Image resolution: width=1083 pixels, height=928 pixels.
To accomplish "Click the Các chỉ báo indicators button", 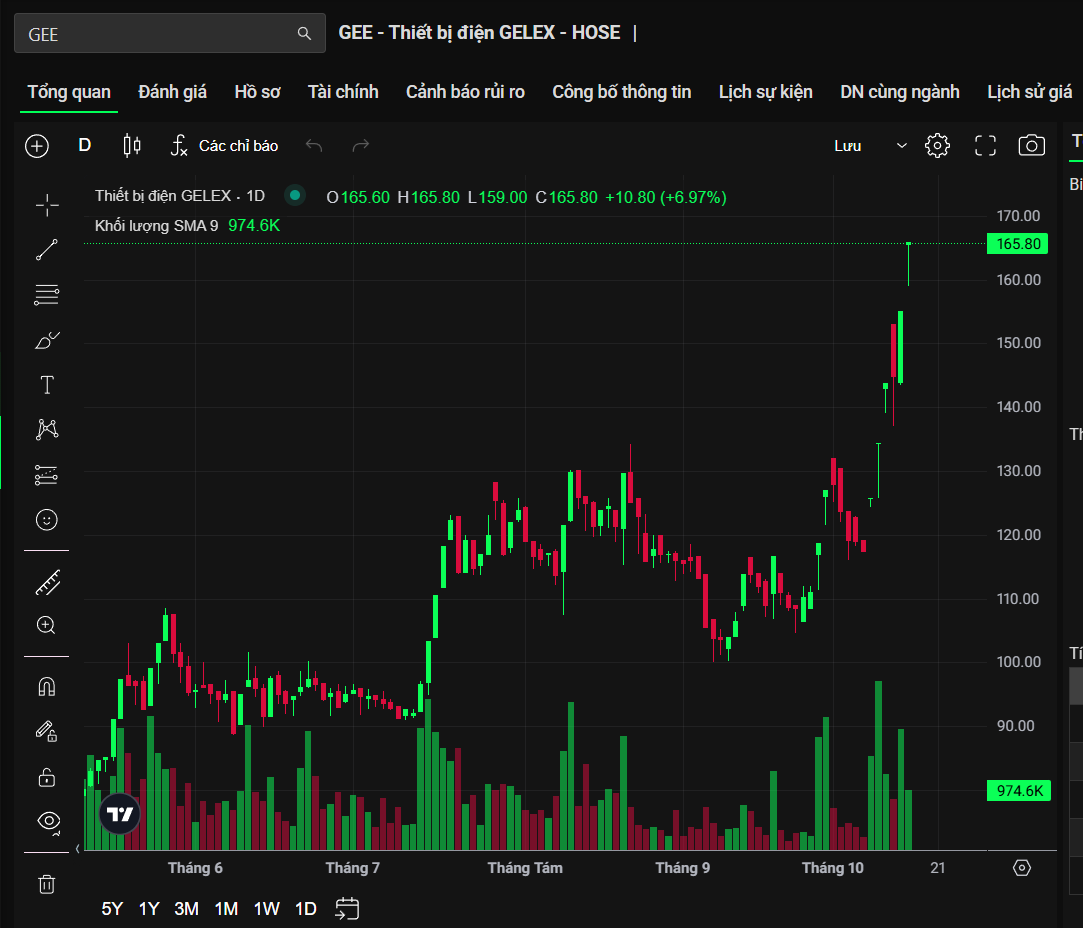I will click(x=224, y=146).
